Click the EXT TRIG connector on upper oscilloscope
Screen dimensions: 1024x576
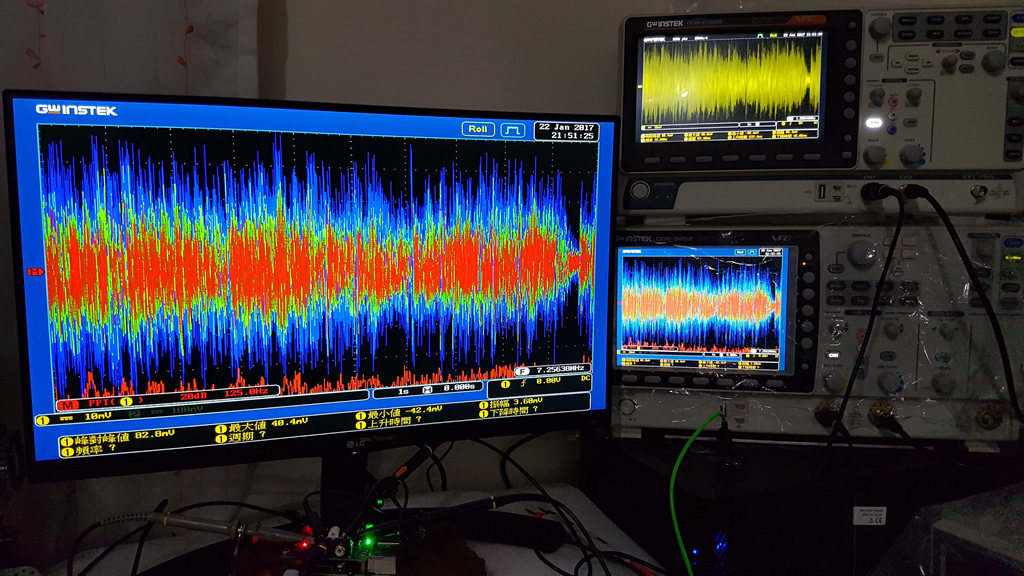[x=979, y=192]
